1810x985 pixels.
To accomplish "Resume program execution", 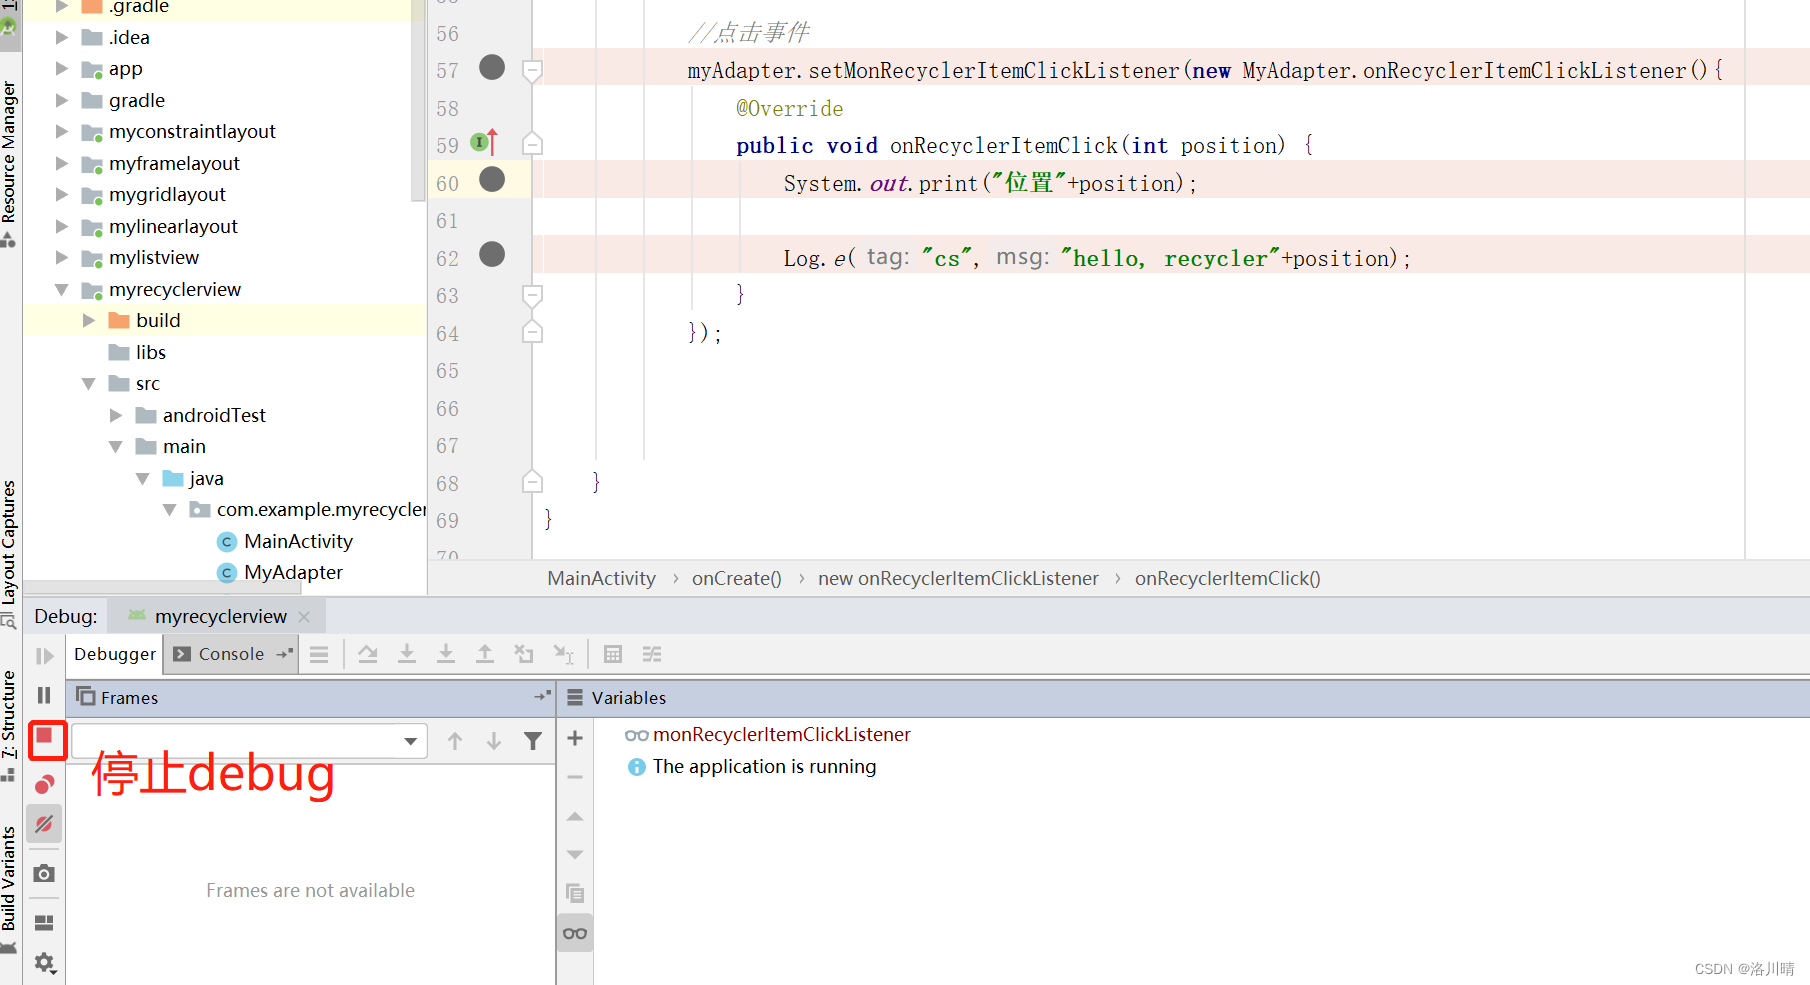I will click(44, 656).
